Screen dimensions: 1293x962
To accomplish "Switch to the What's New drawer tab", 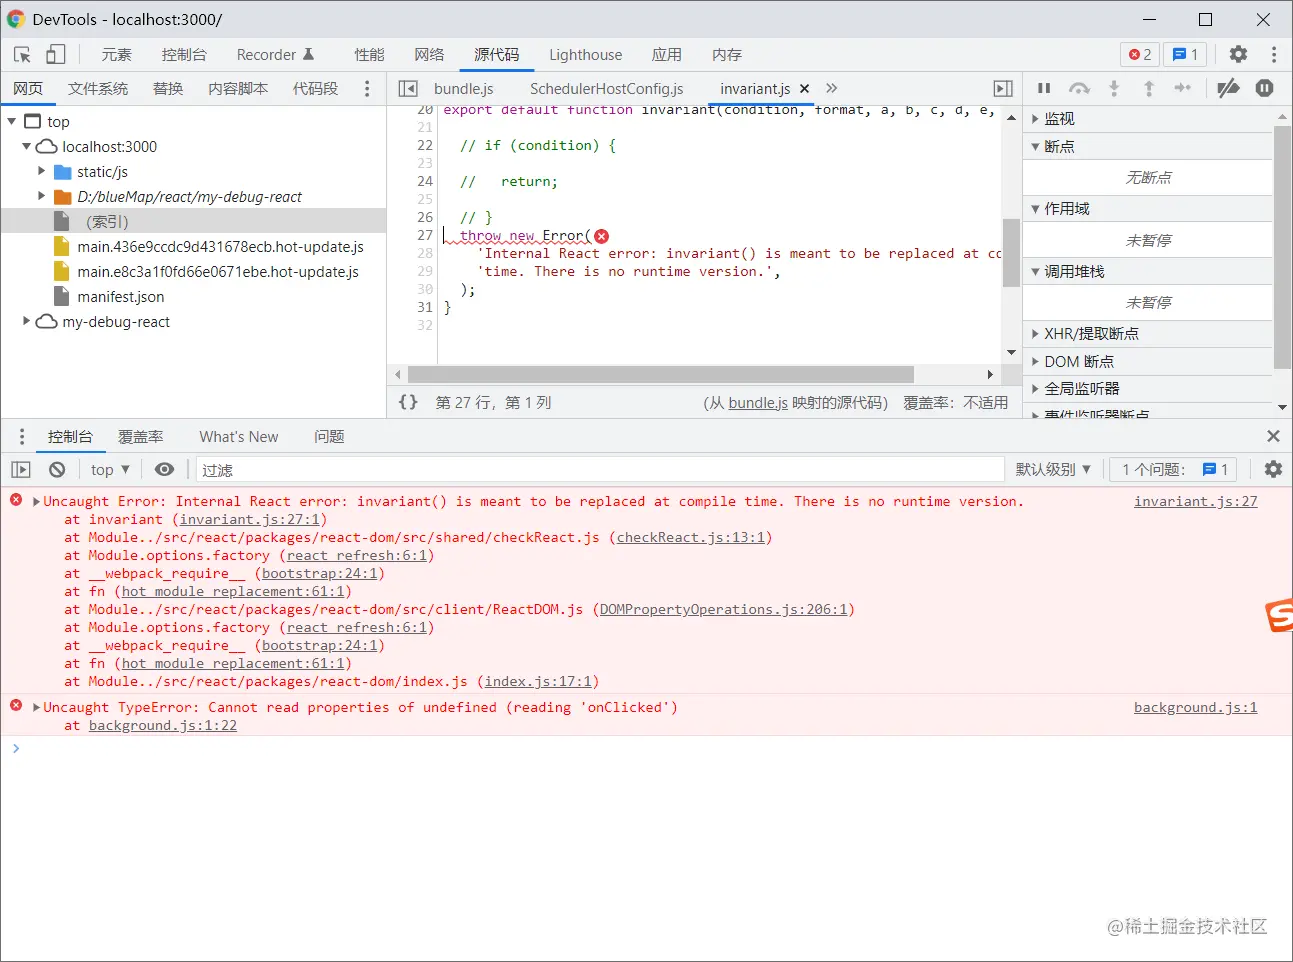I will pos(239,437).
